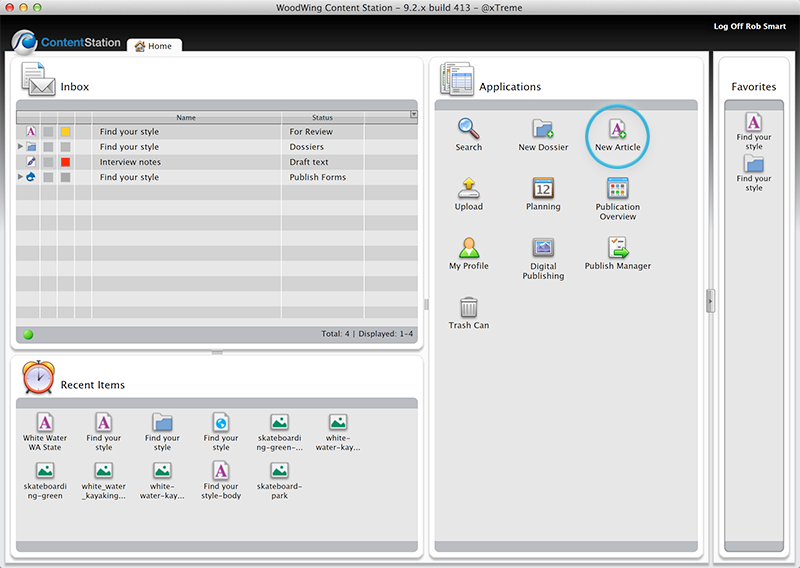Click the yellow flag of For Review row
Image resolution: width=800 pixels, height=568 pixels.
[65, 132]
